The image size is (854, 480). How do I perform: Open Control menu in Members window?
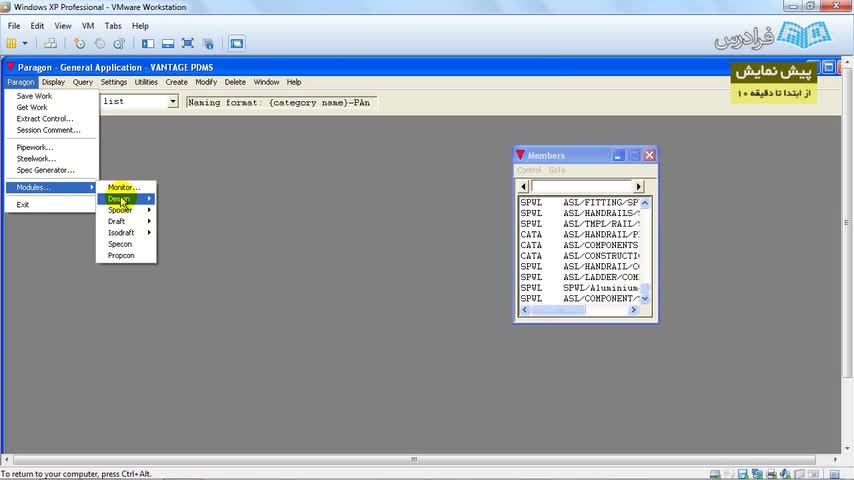(x=529, y=171)
